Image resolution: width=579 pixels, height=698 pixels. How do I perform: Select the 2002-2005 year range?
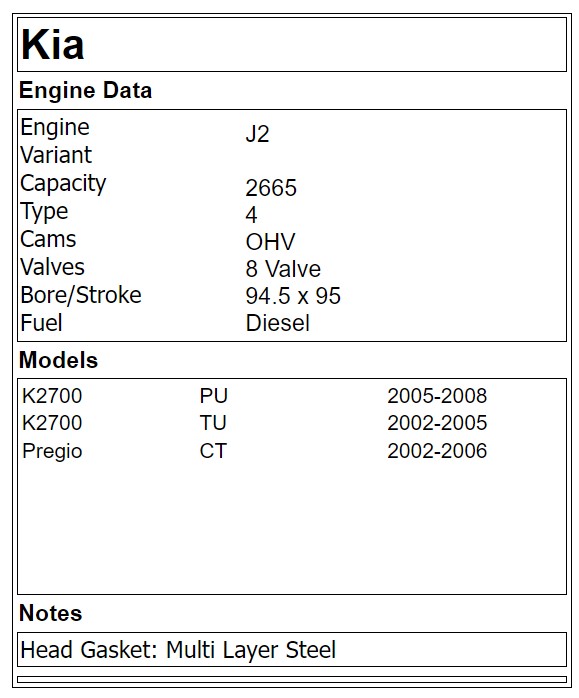coord(437,423)
